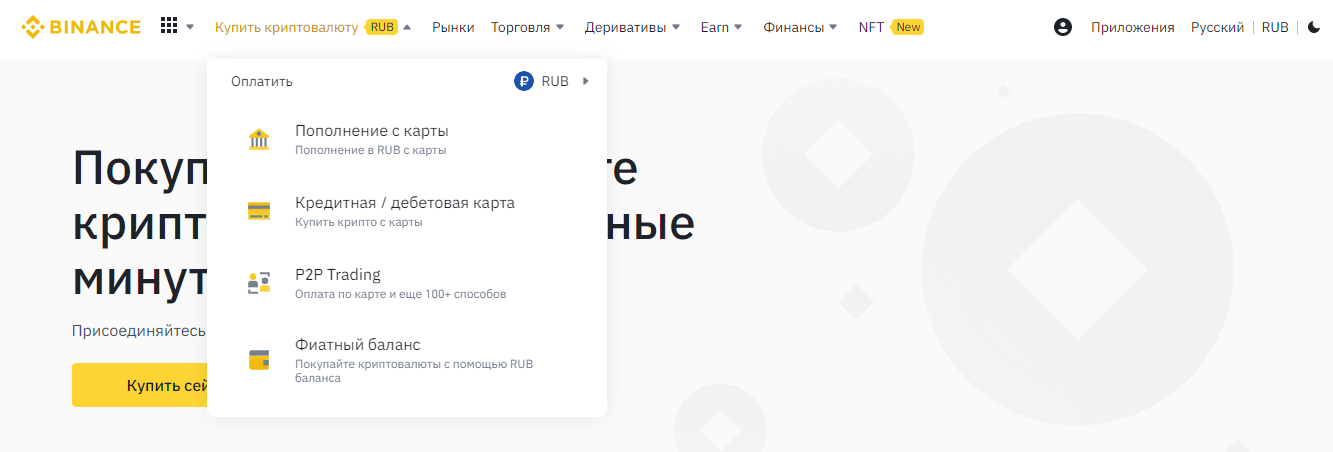Open the Earn dropdown menu
Image resolution: width=1333 pixels, height=452 pixels.
[x=722, y=27]
